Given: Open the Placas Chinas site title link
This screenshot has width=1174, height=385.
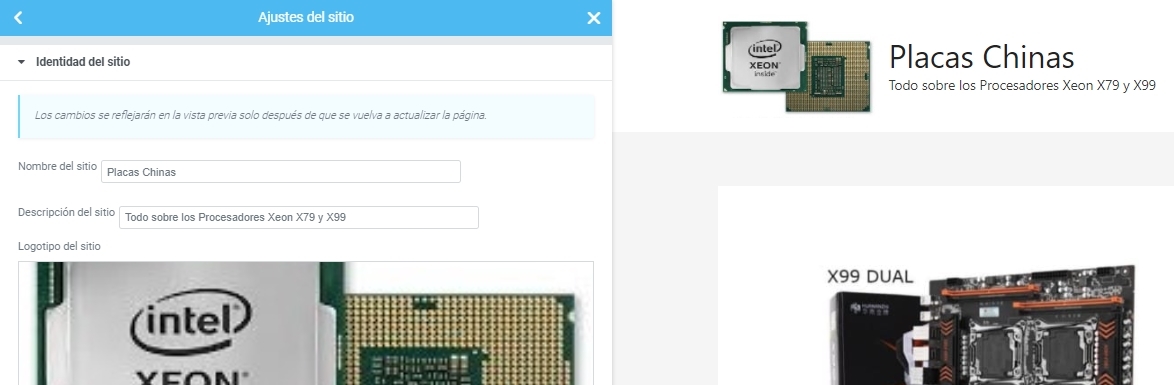Looking at the screenshot, I should (x=981, y=57).
